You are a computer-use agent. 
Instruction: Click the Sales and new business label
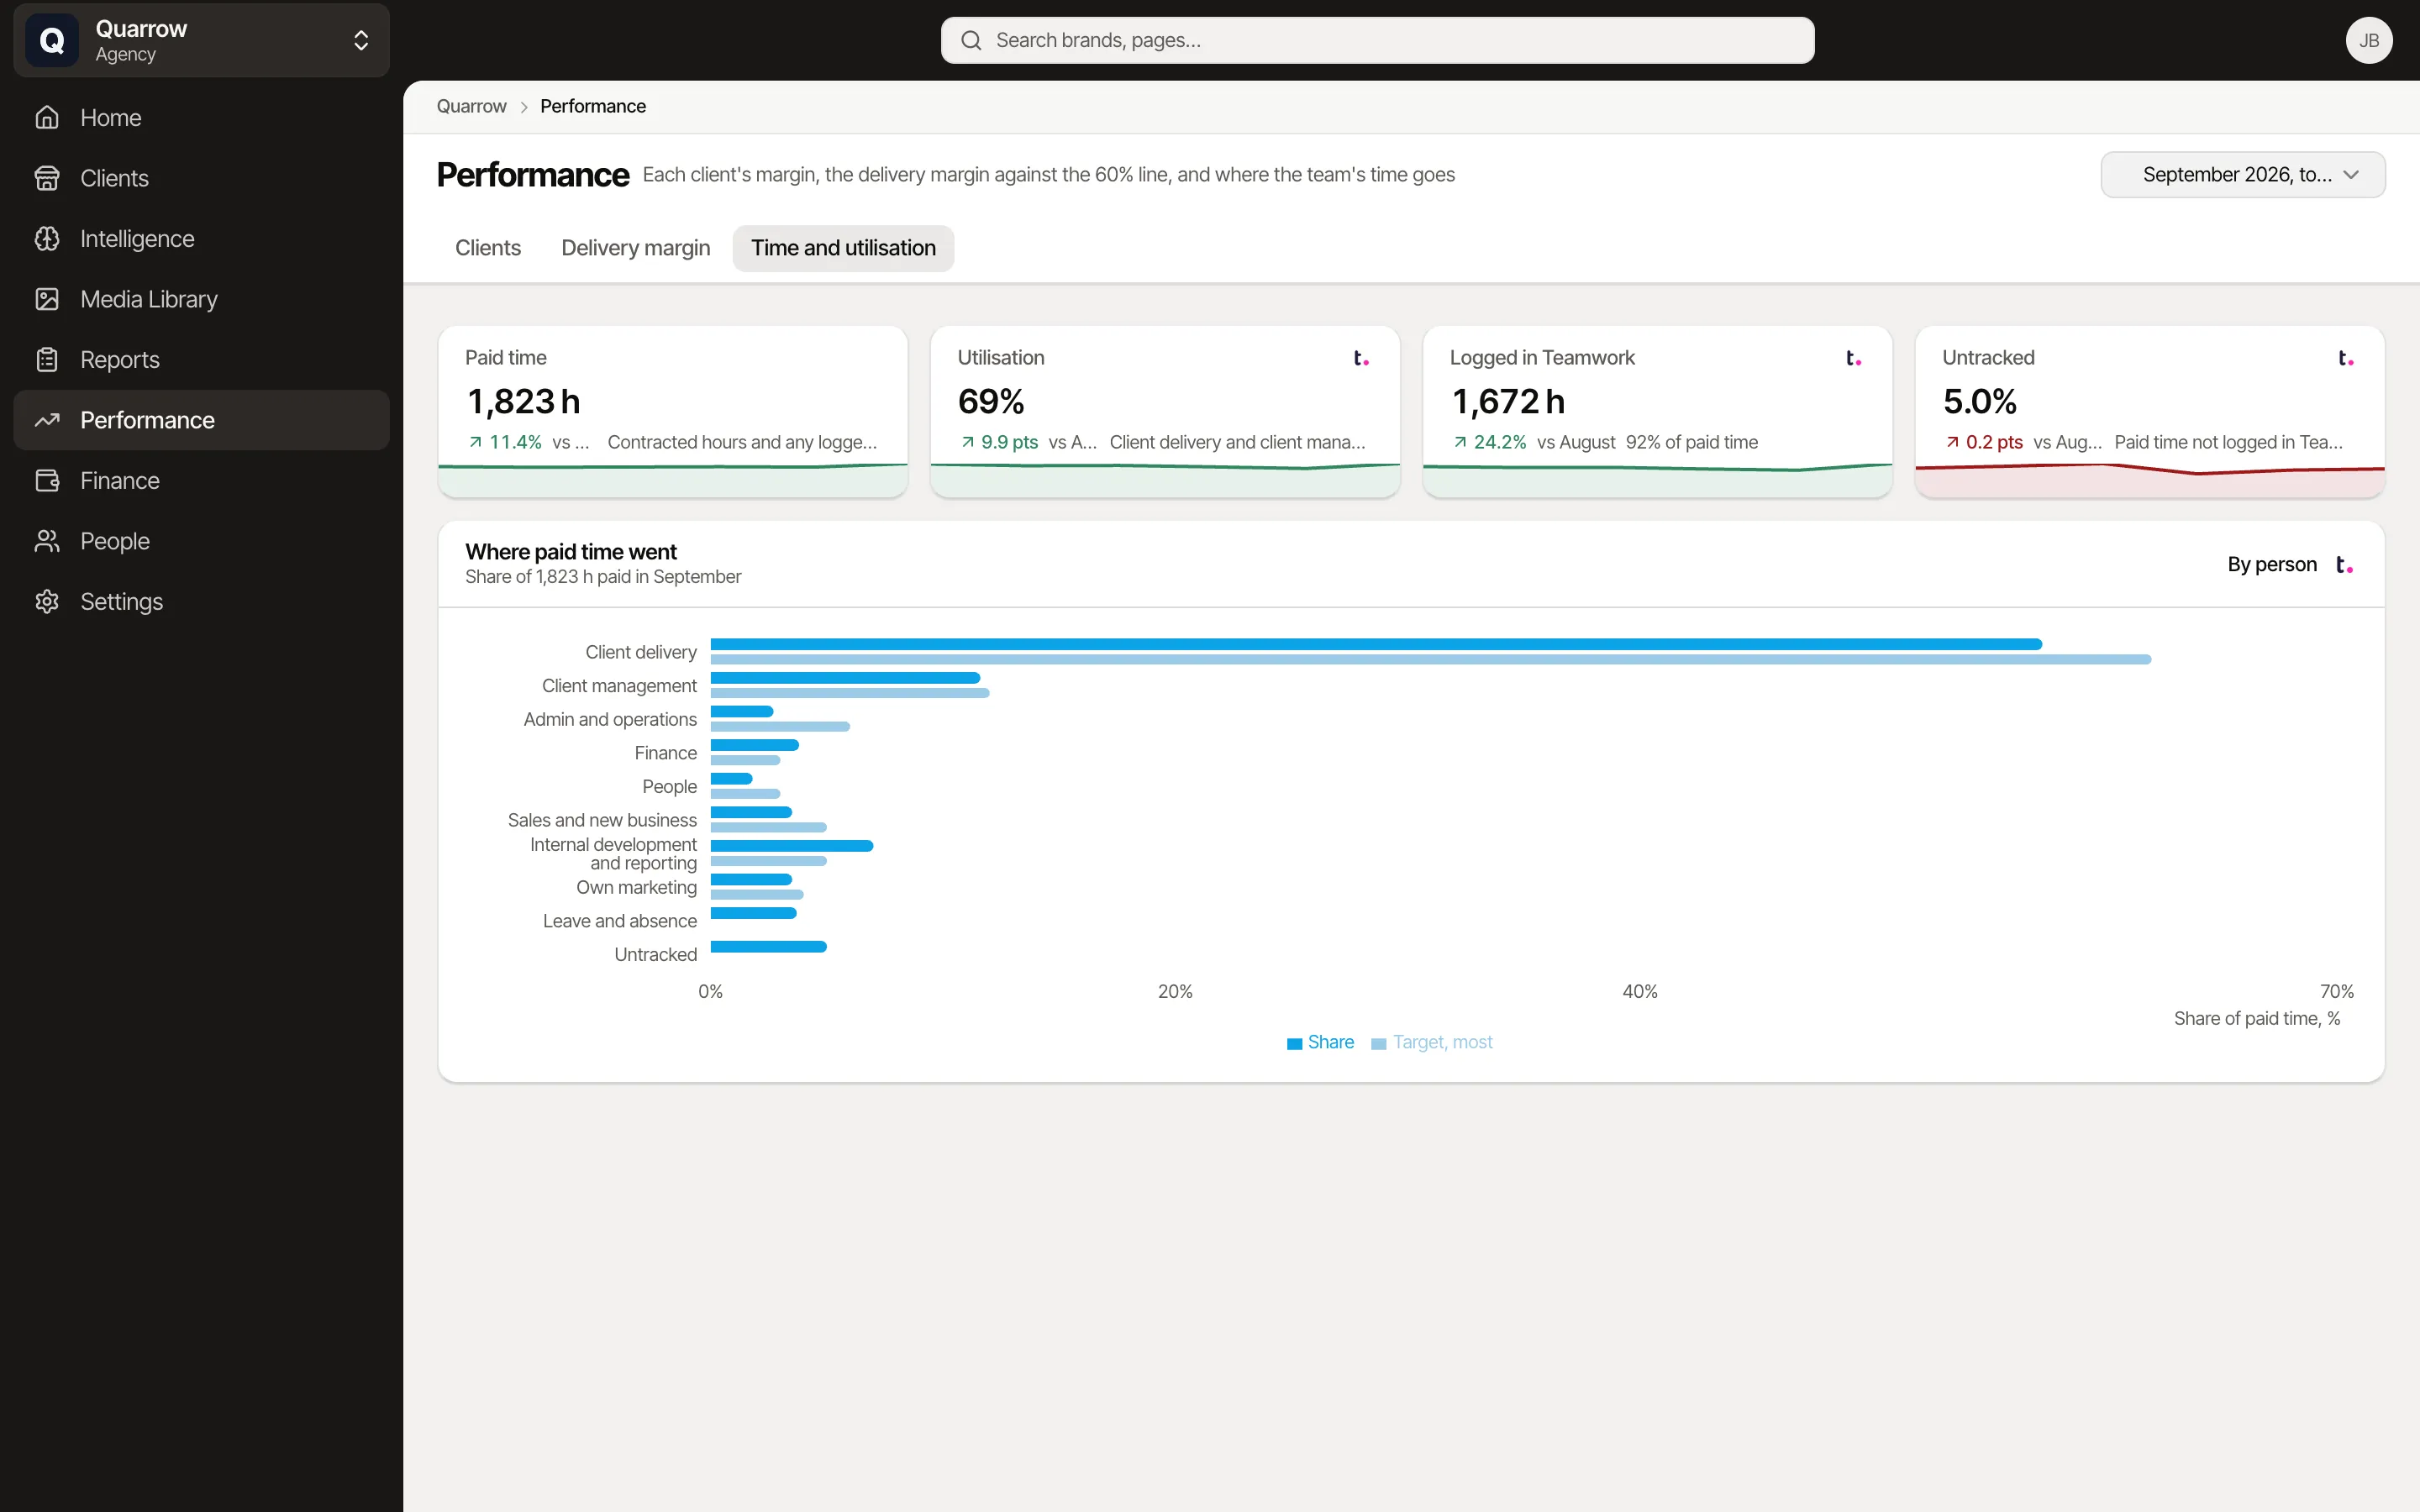(602, 821)
